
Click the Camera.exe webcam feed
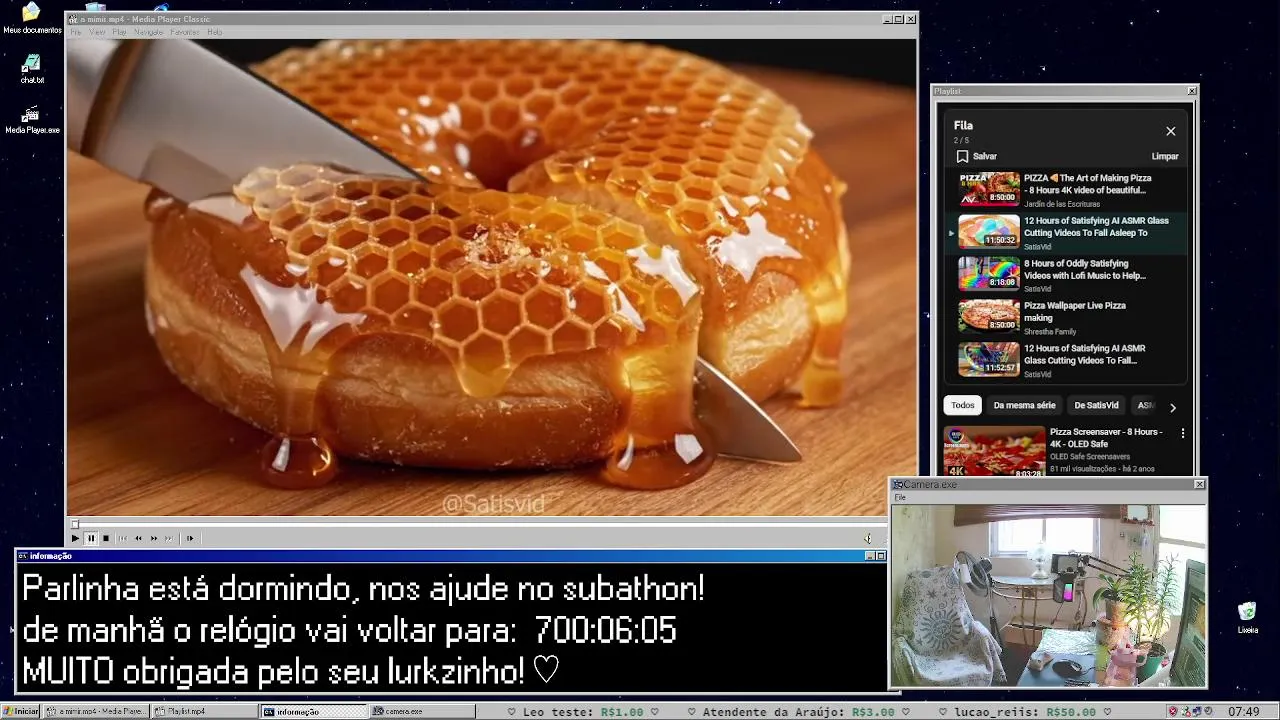click(1048, 595)
